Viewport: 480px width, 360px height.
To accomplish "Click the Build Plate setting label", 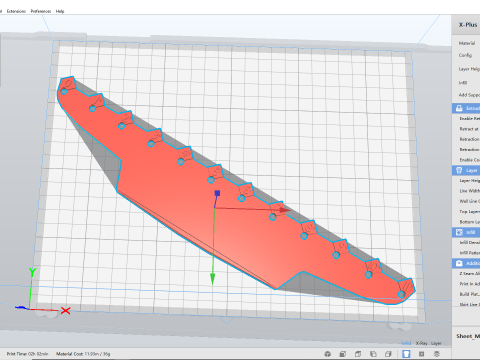I will pos(470,294).
